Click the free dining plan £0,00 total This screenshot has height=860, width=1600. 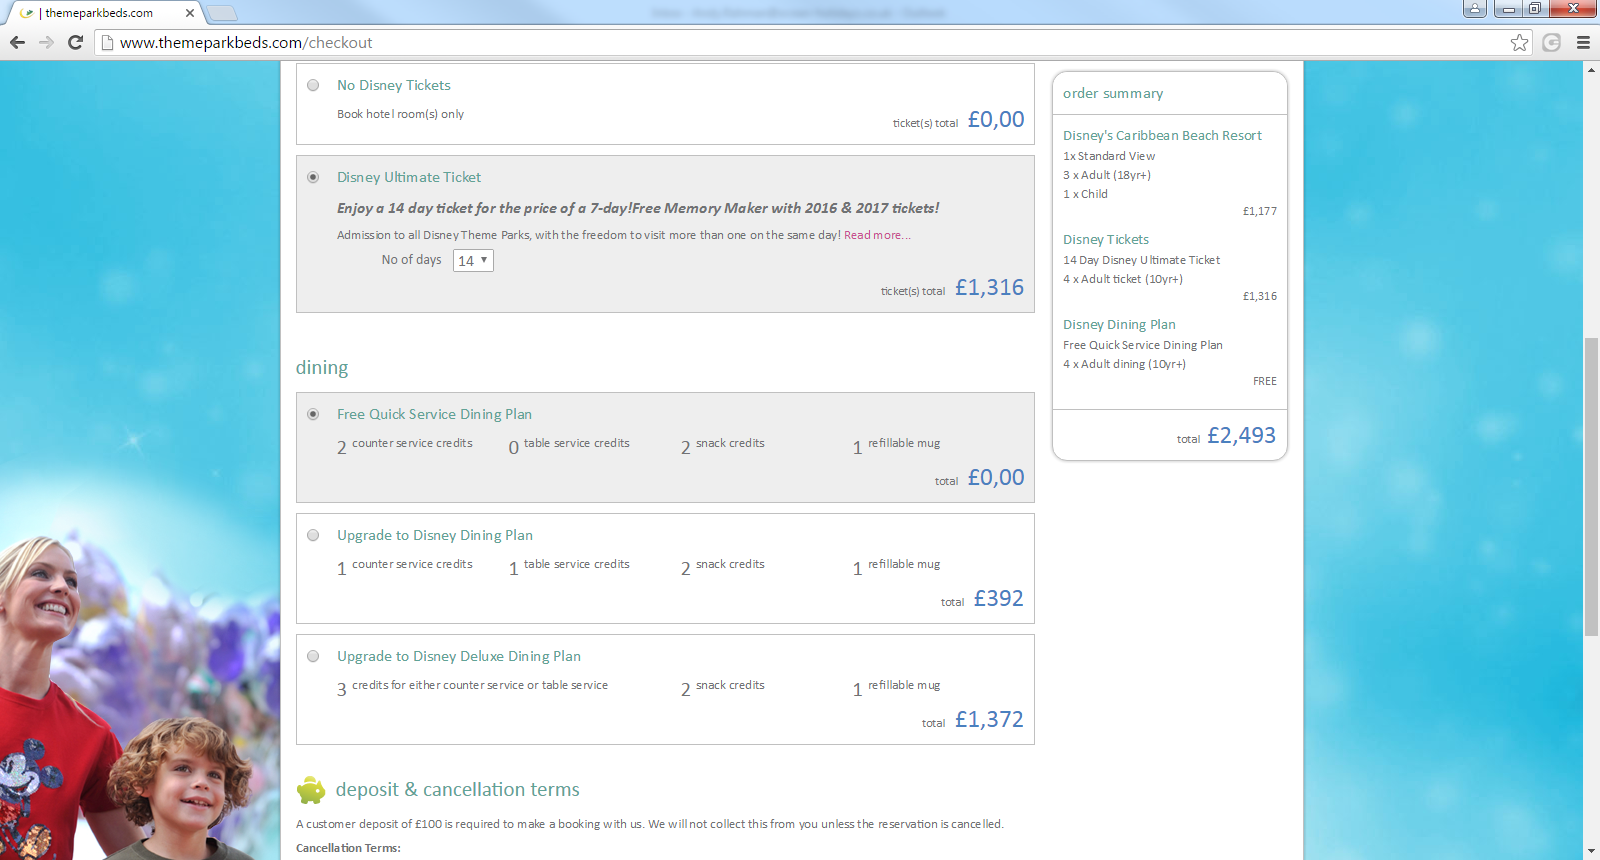click(996, 477)
